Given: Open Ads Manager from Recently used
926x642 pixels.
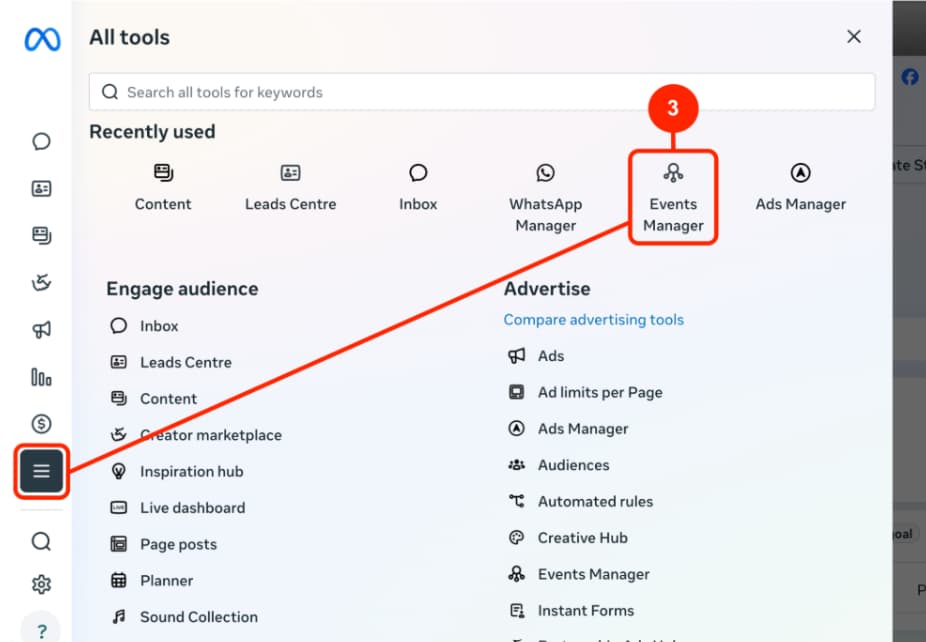Looking at the screenshot, I should [801, 188].
